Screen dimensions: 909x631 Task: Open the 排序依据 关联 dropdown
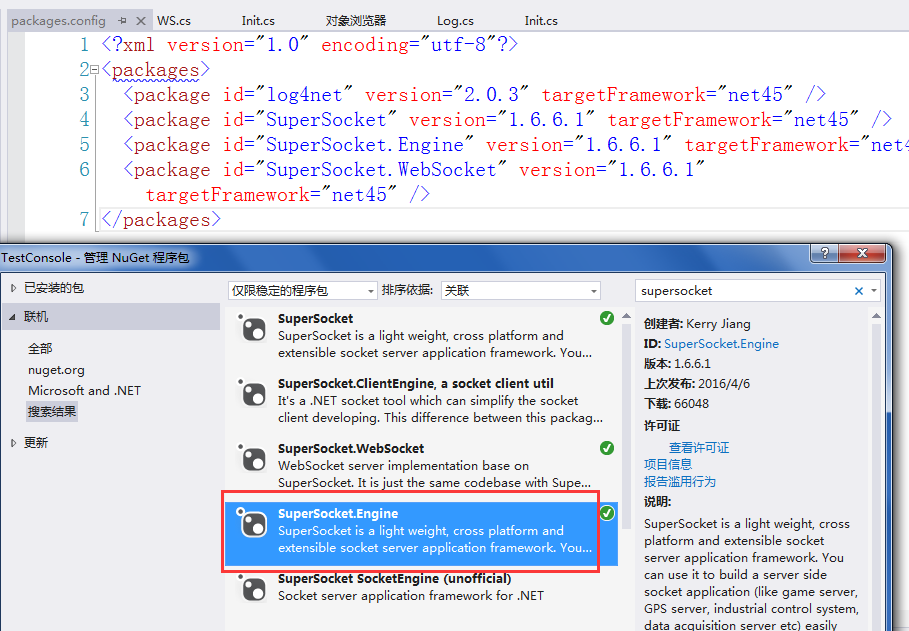[521, 291]
